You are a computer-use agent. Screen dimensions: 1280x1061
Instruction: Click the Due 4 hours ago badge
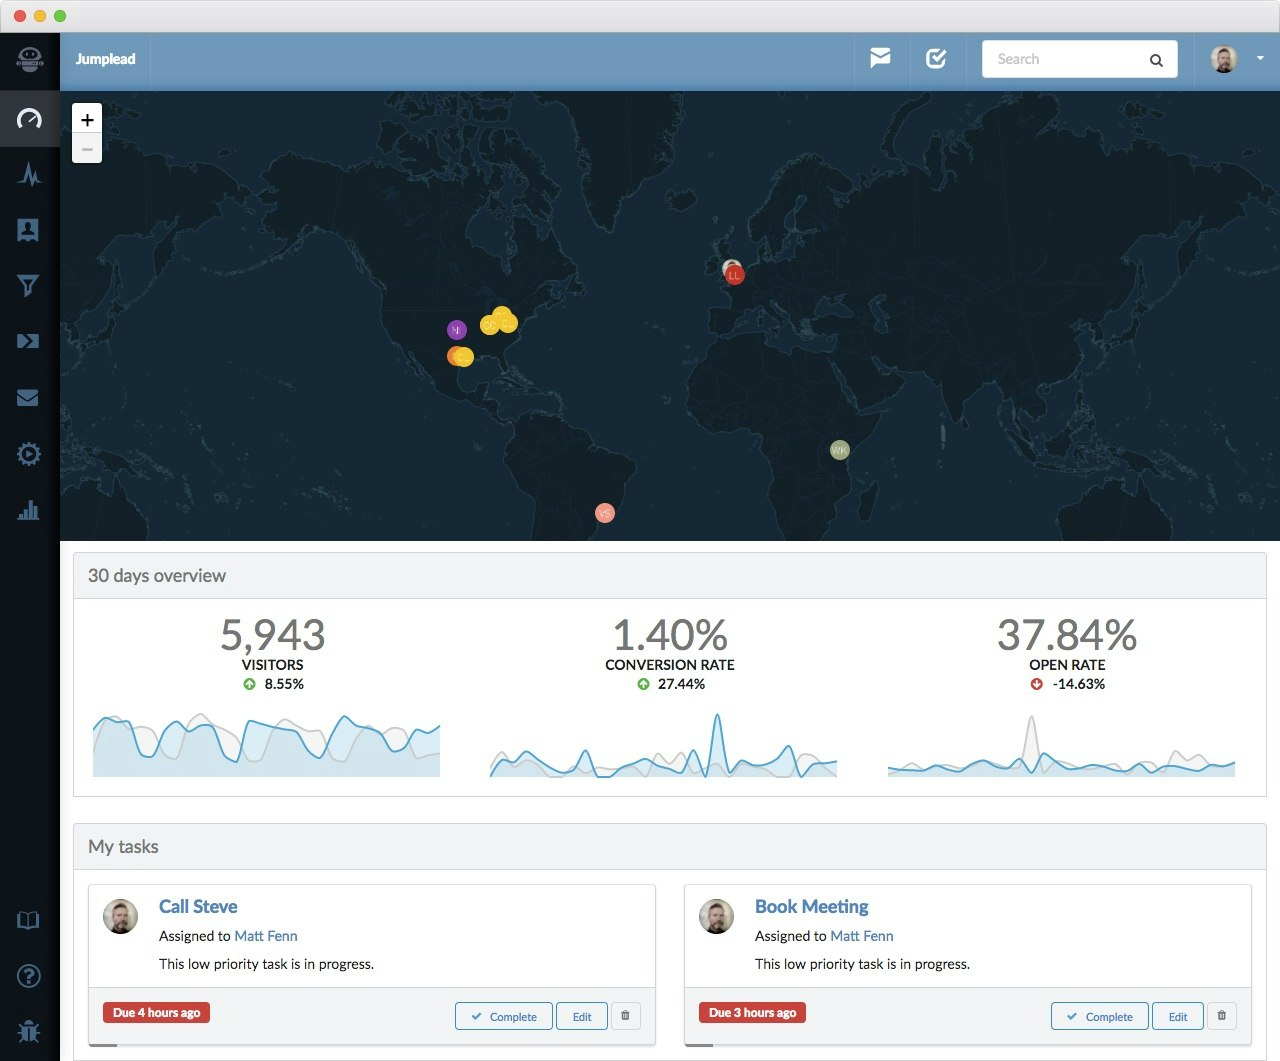coord(155,1012)
